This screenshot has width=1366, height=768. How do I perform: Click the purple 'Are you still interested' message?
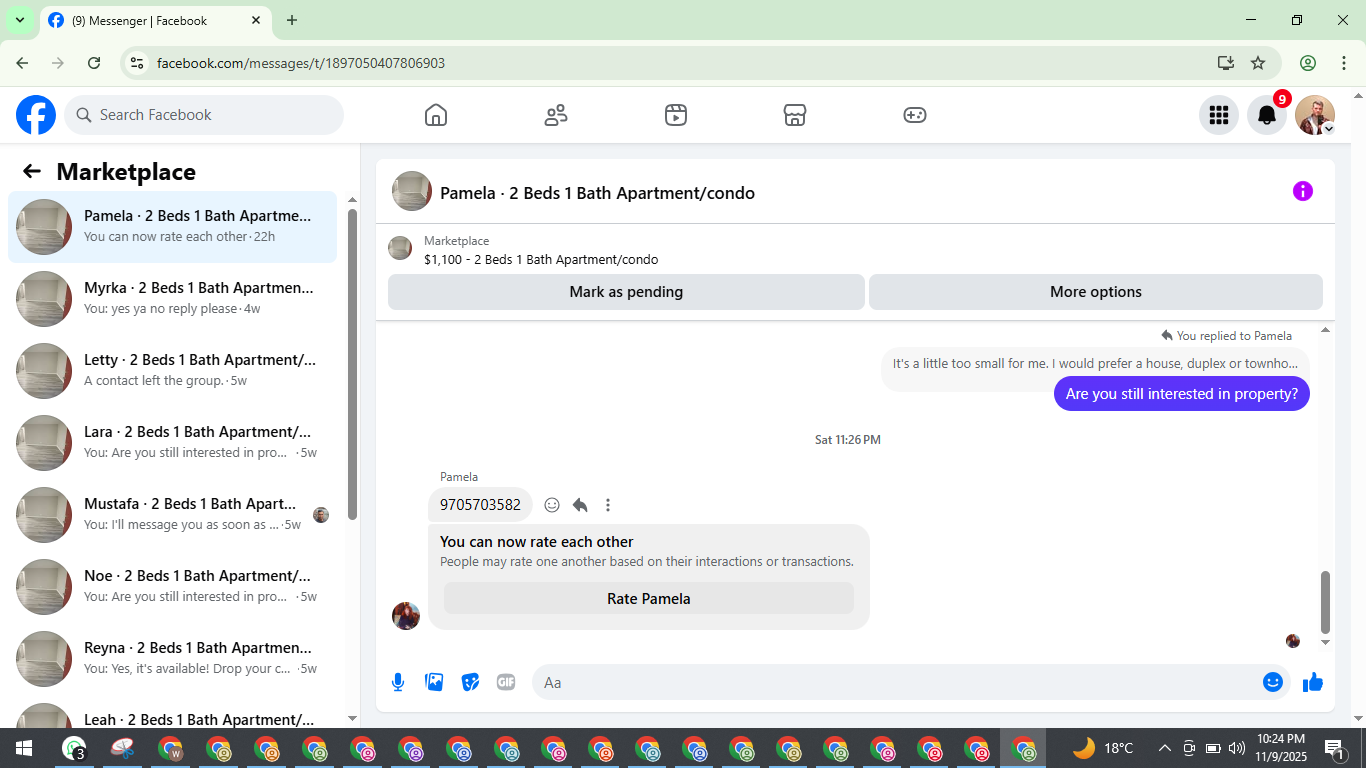pyautogui.click(x=1182, y=394)
